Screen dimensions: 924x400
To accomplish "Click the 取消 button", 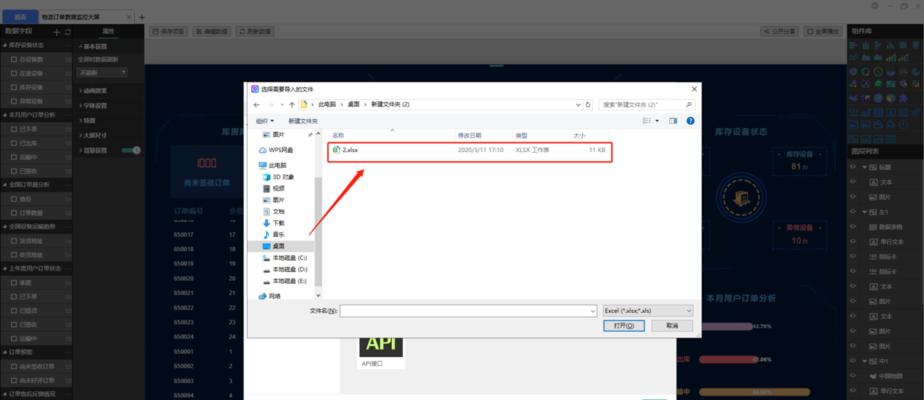I will click(x=672, y=326).
